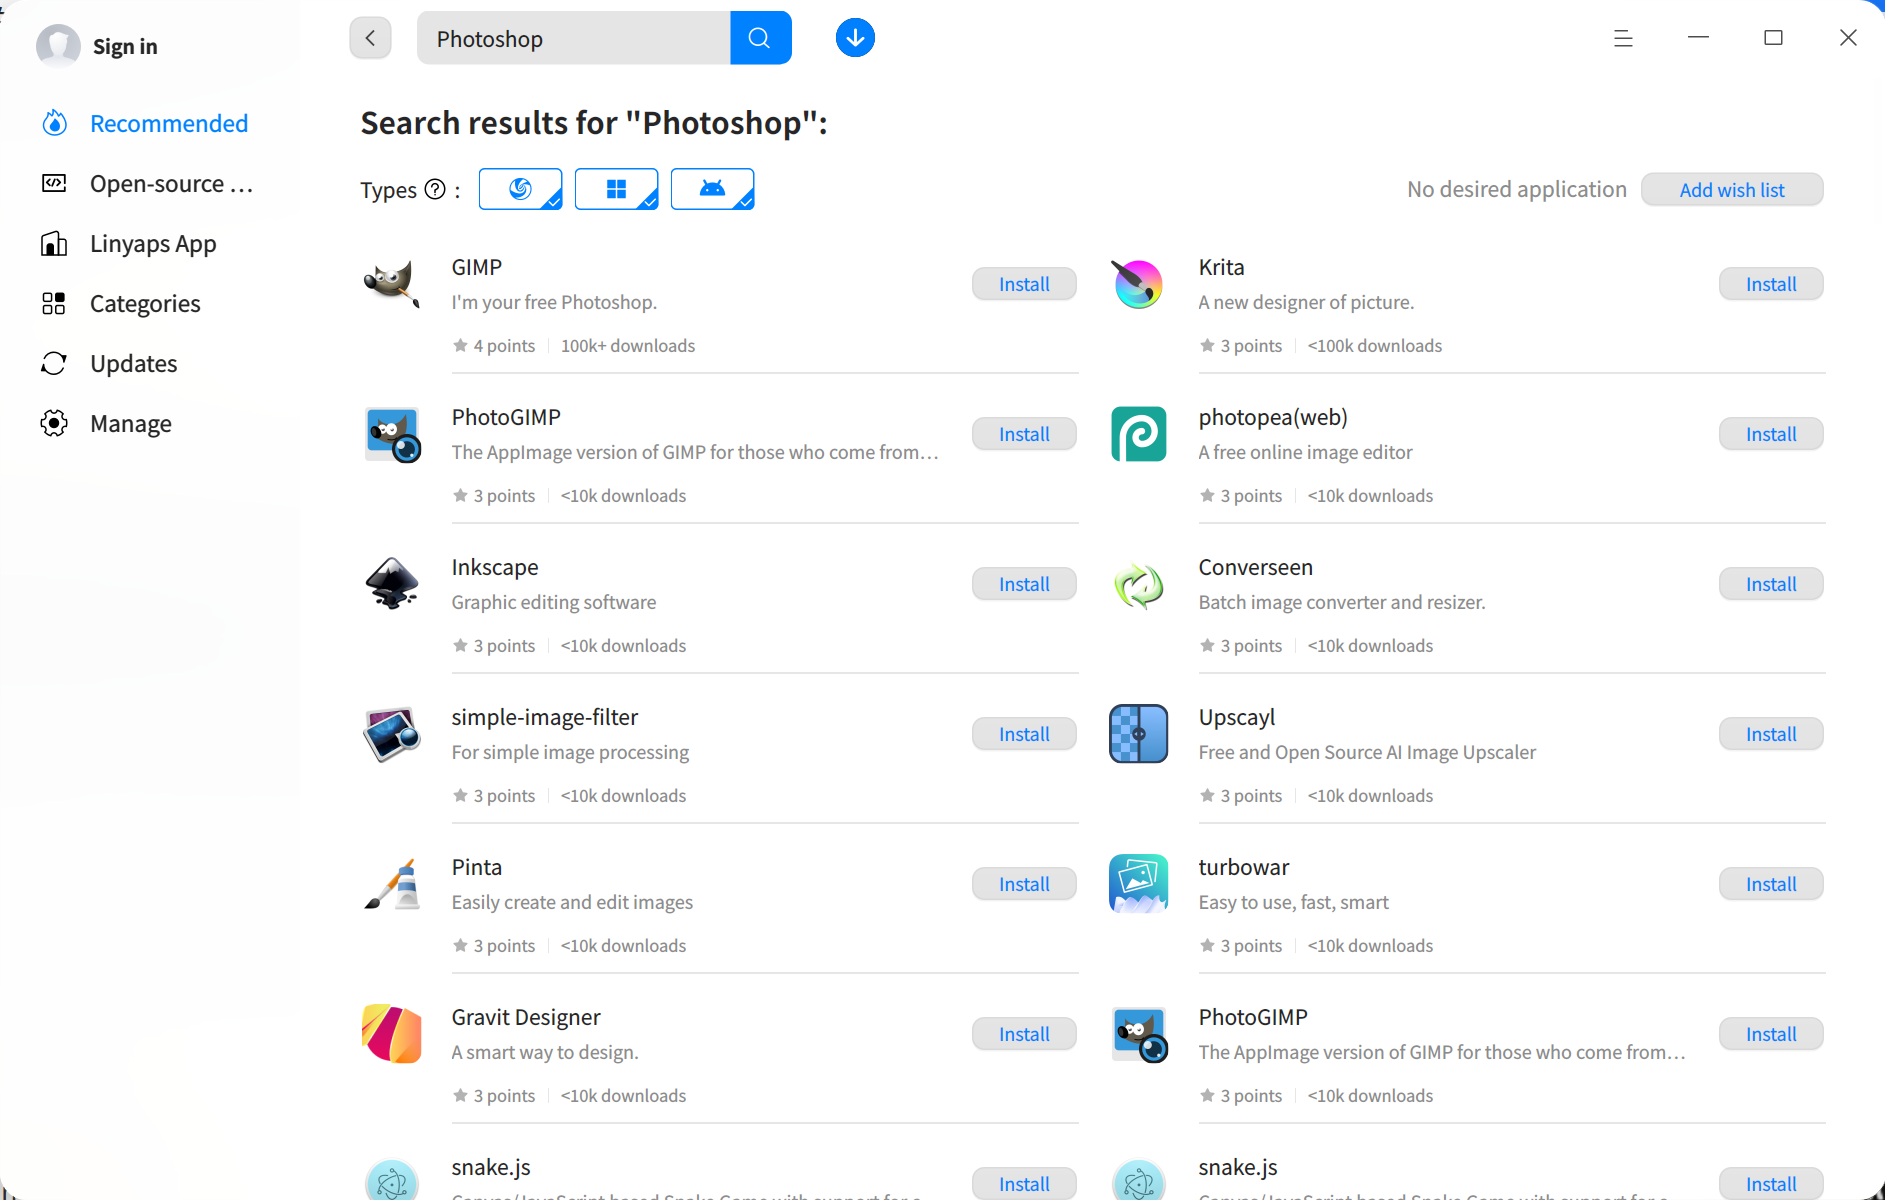Toggle the Windows type filter
The height and width of the screenshot is (1200, 1885).
point(616,189)
